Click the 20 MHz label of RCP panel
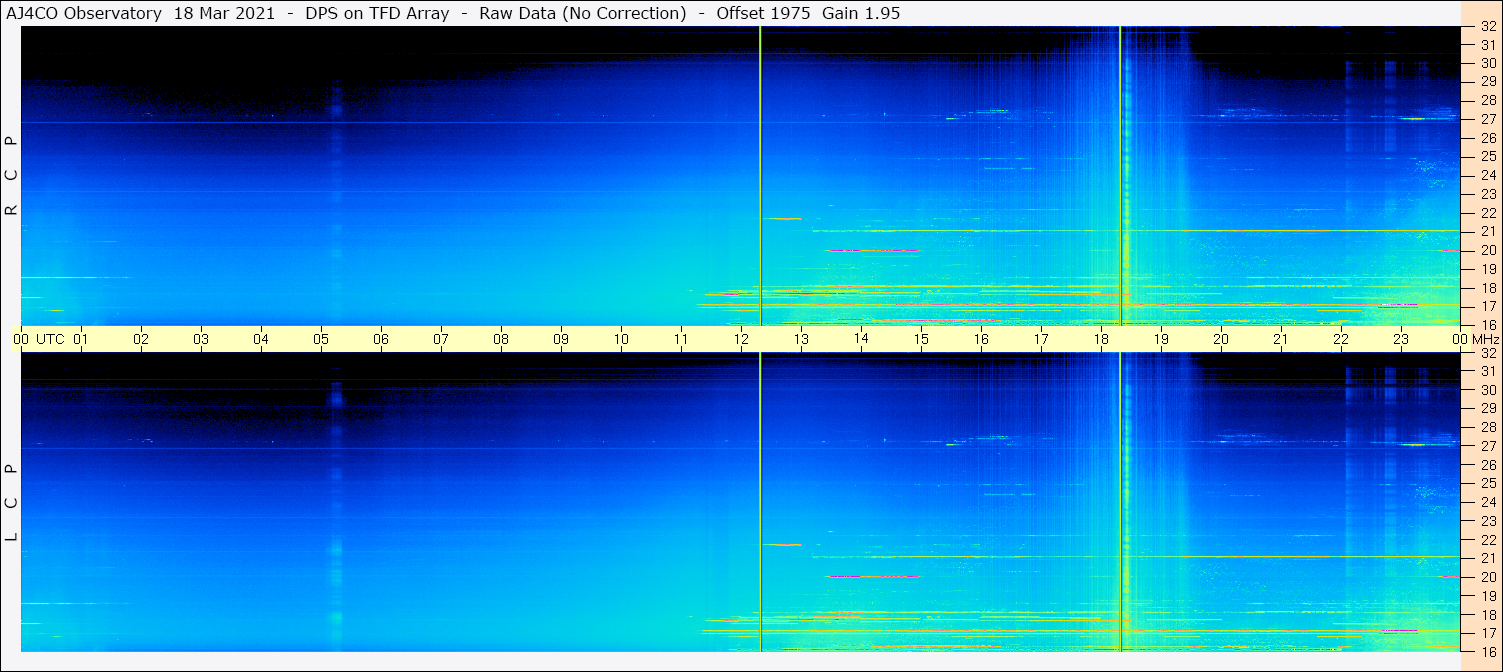The height and width of the screenshot is (672, 1503). pyautogui.click(x=1487, y=250)
